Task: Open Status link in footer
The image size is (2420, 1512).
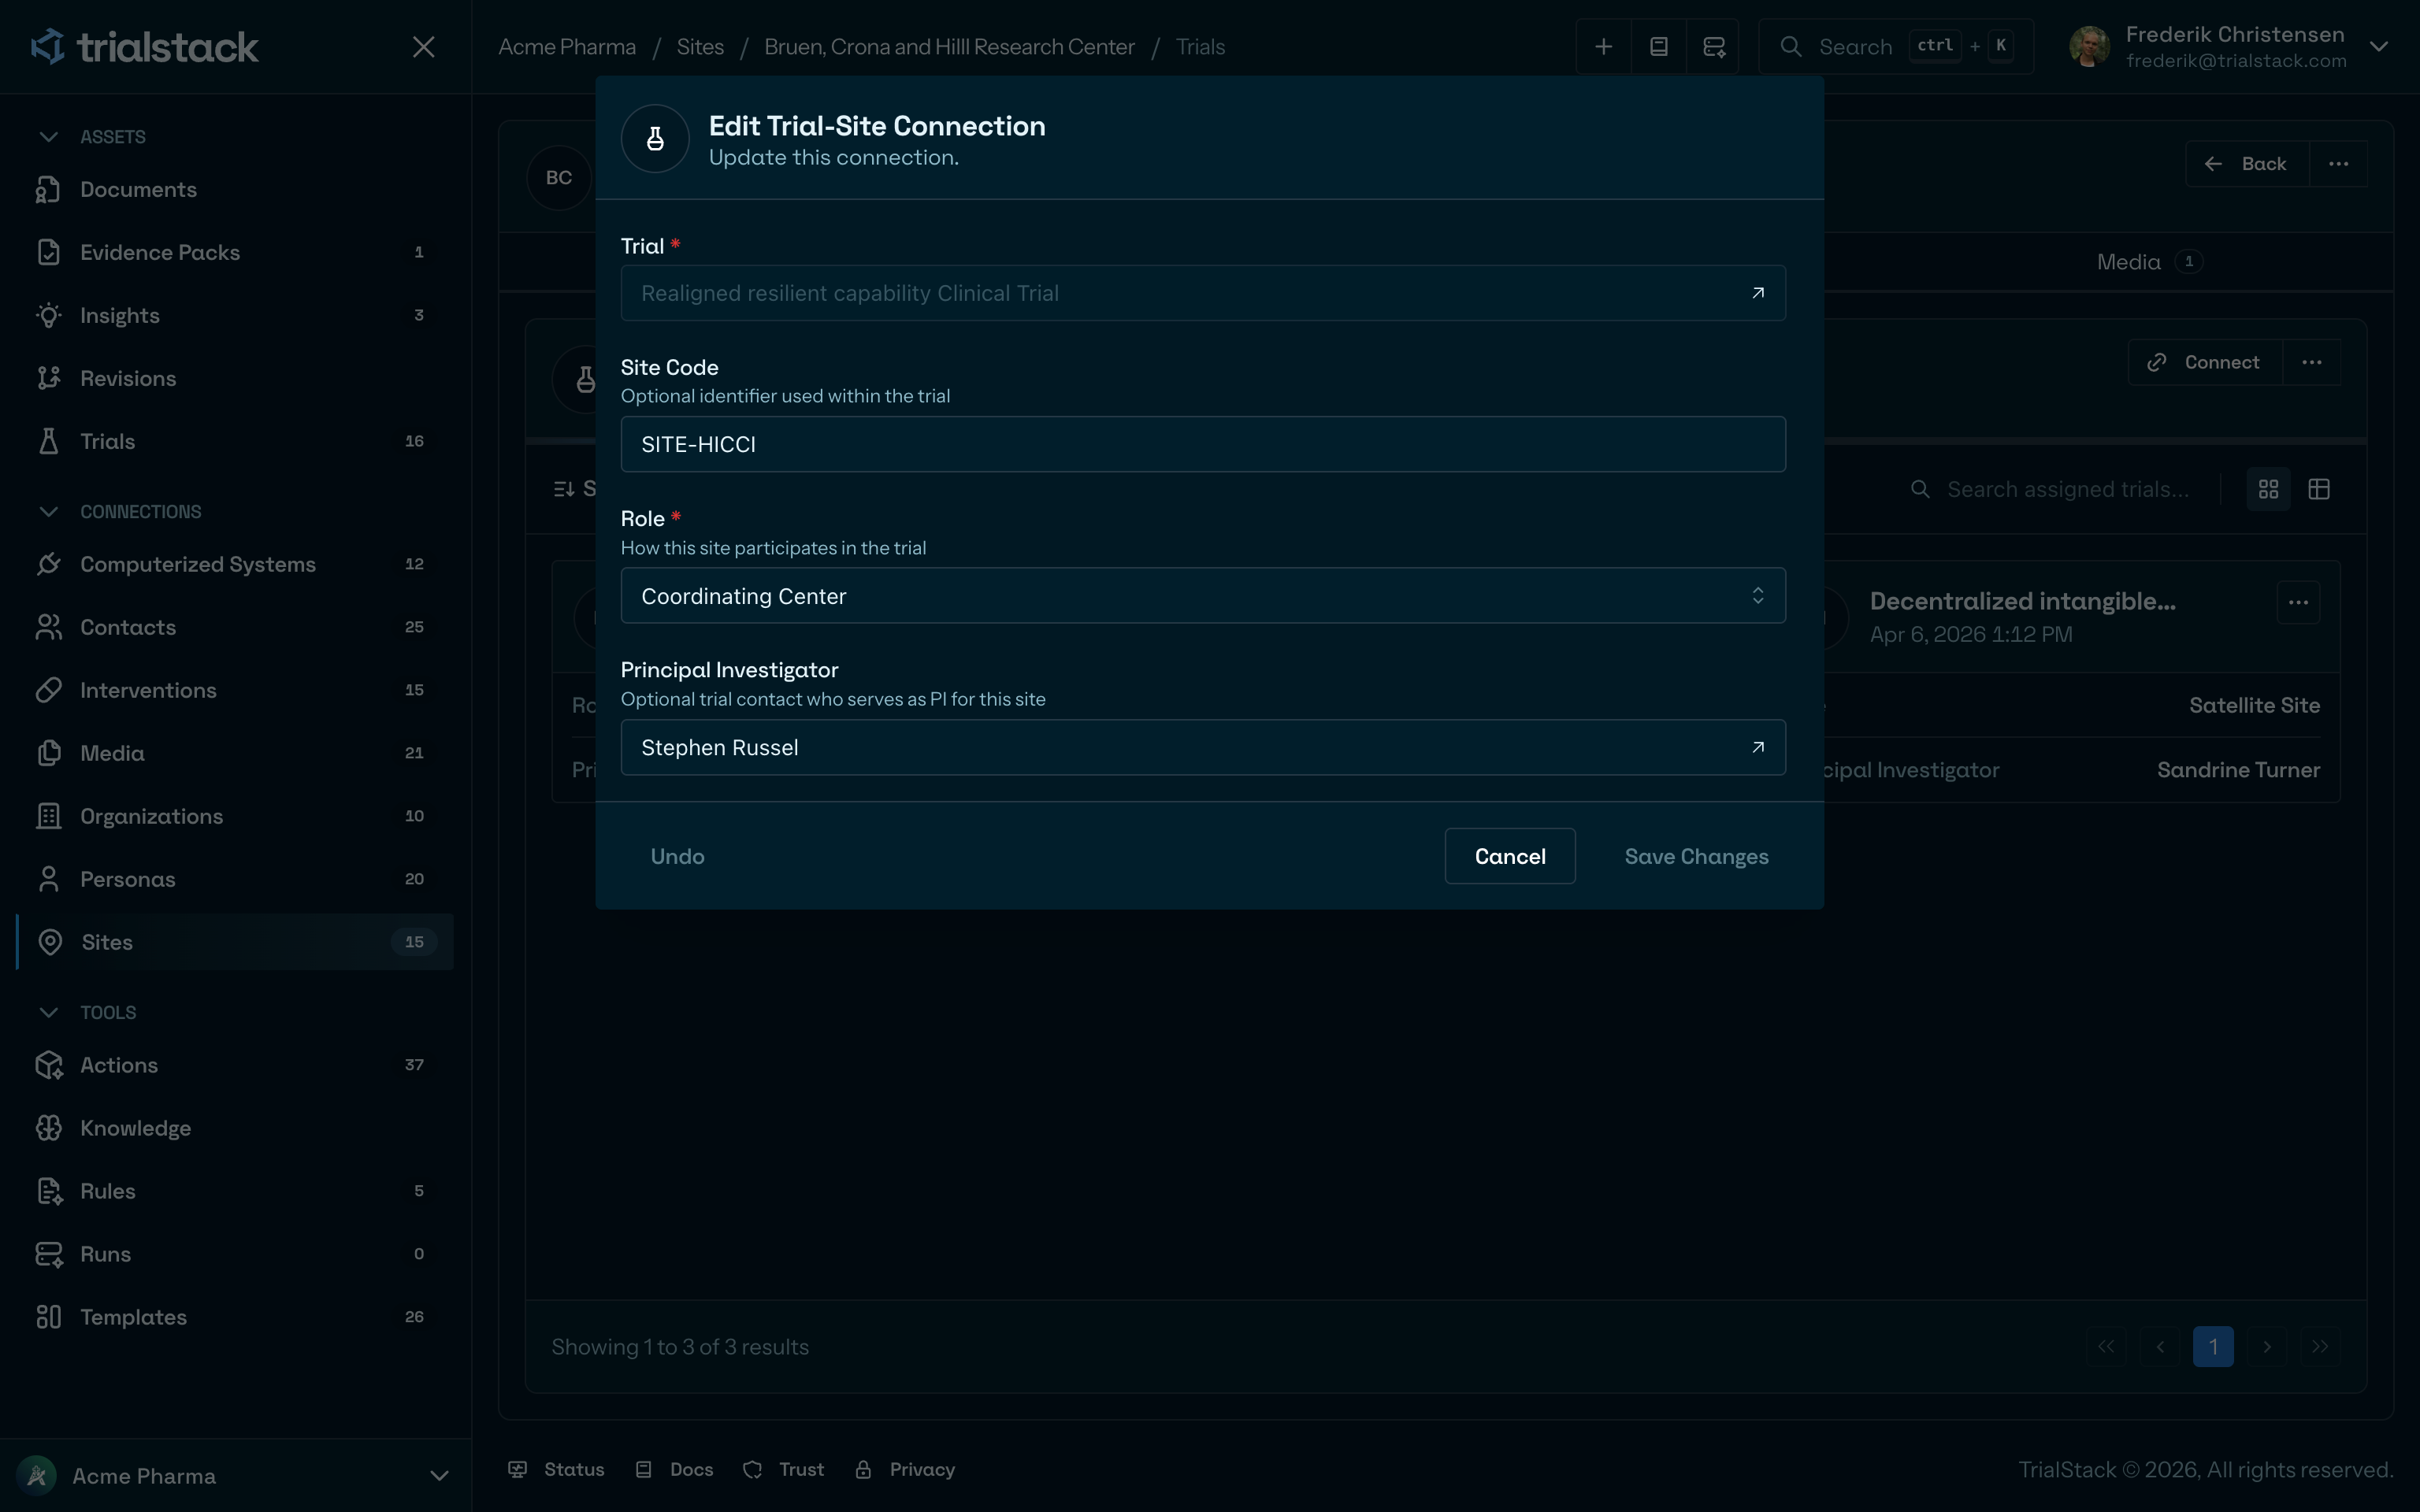Action: [557, 1469]
